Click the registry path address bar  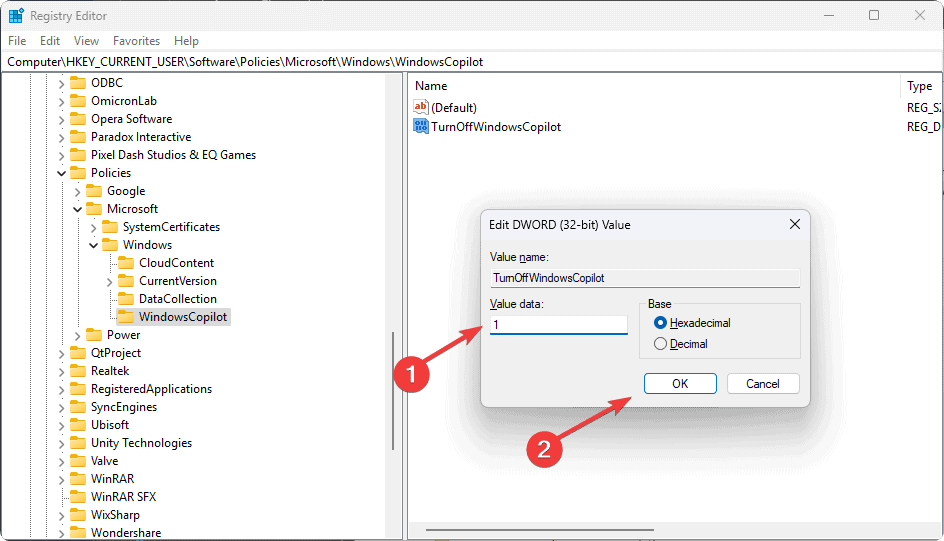pyautogui.click(x=471, y=62)
